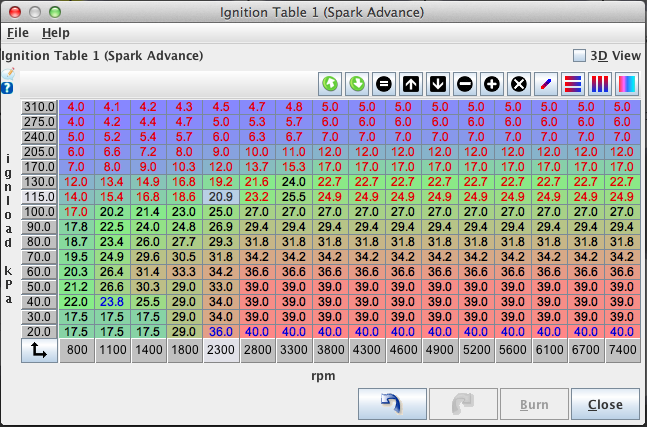Select the 2300 rpm column header cell

pyautogui.click(x=220, y=350)
